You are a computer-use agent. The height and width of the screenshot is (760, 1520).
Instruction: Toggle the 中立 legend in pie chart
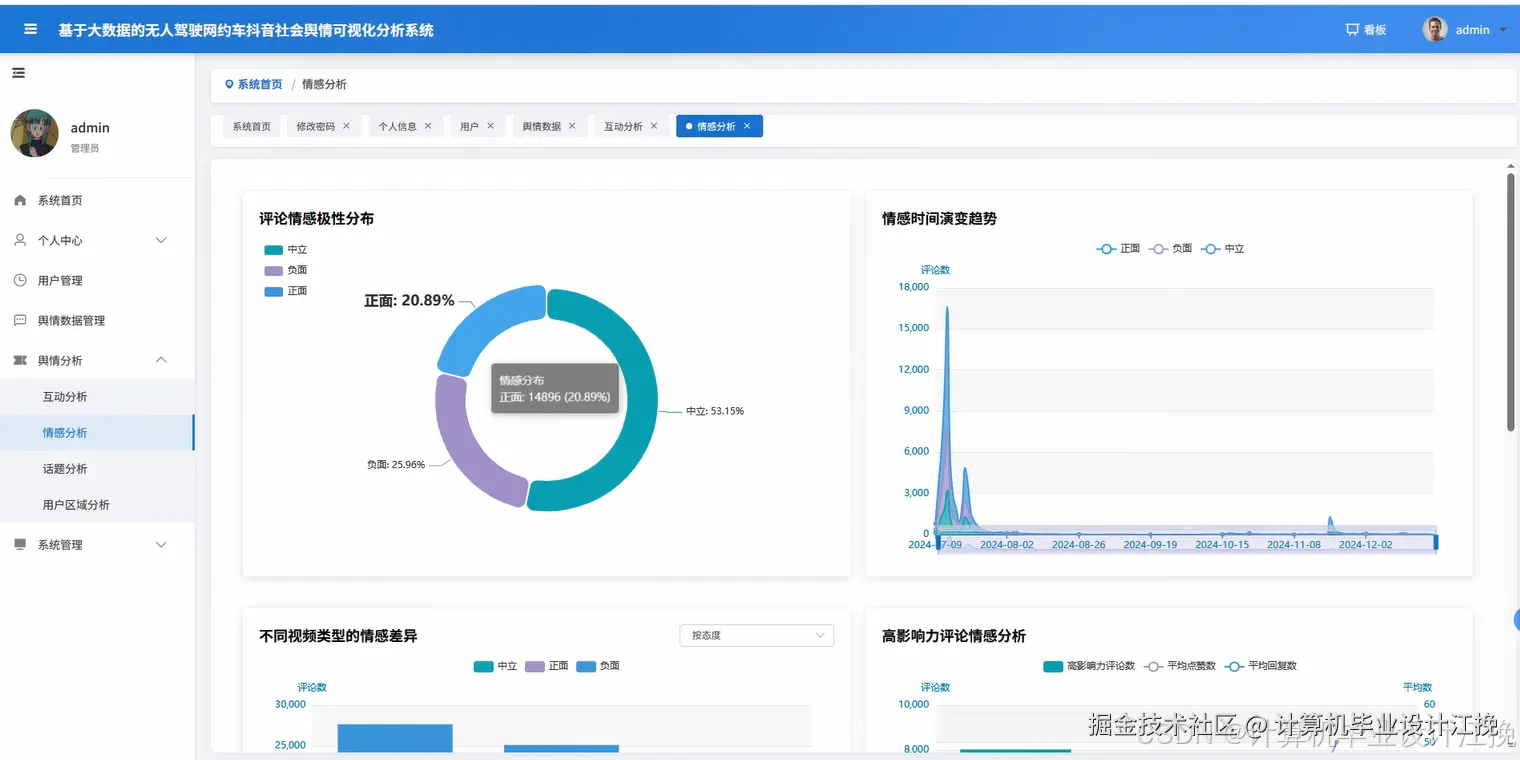(x=286, y=250)
